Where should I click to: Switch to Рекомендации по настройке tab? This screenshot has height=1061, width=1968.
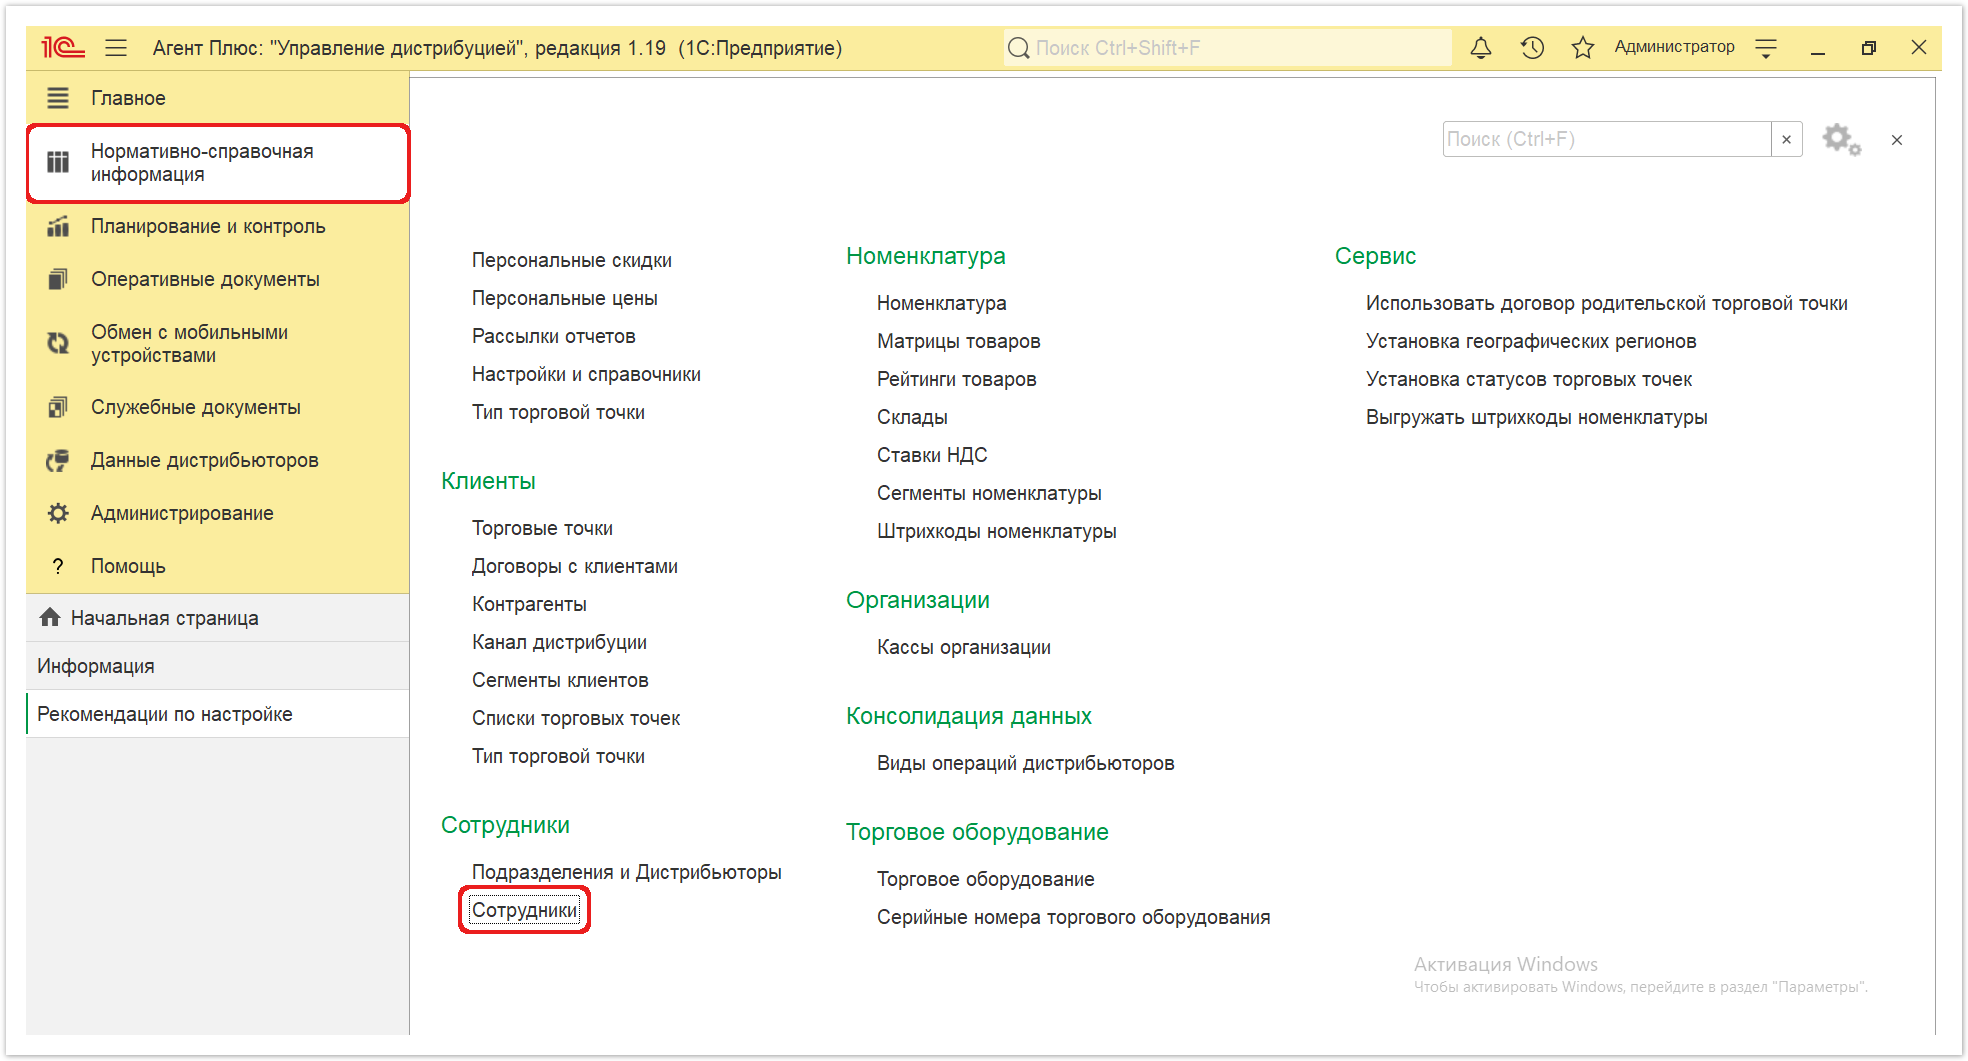pyautogui.click(x=218, y=714)
